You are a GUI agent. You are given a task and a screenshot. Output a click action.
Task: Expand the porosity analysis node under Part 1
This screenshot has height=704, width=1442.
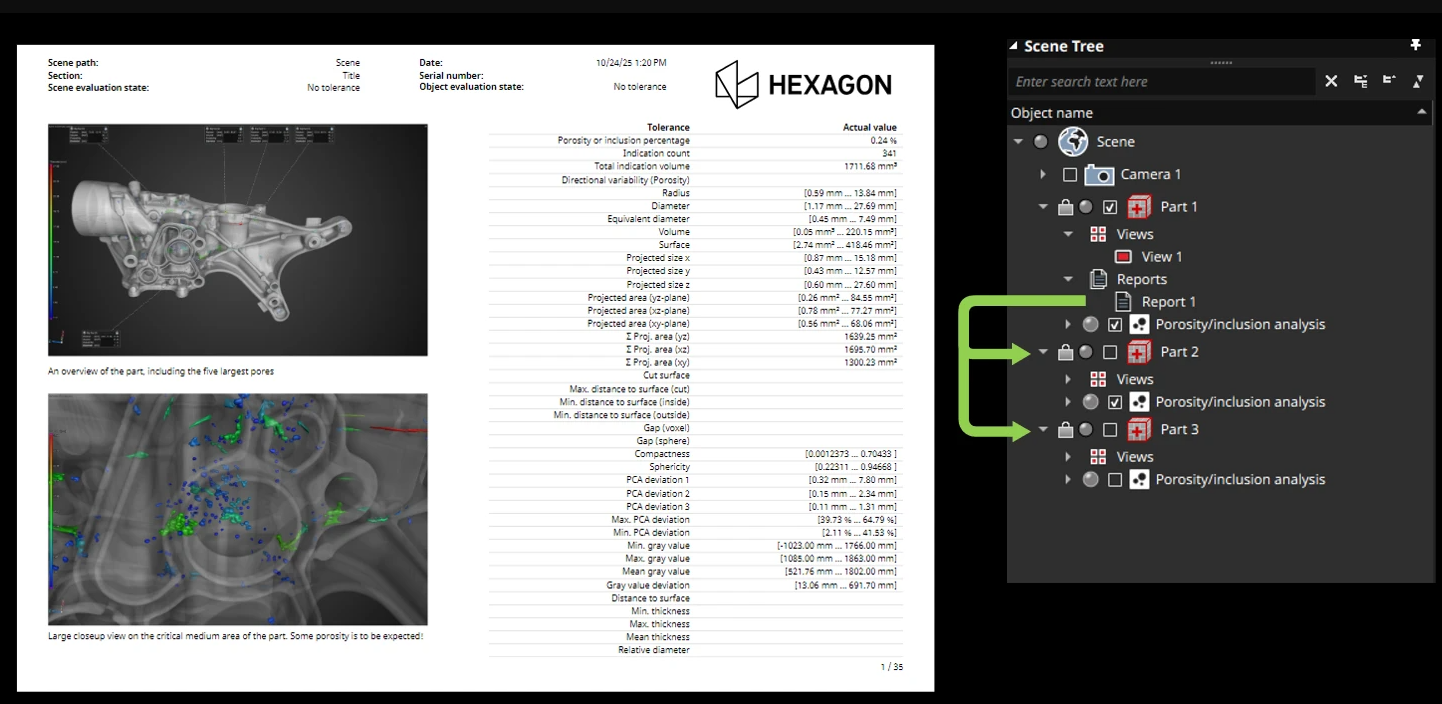(1068, 324)
